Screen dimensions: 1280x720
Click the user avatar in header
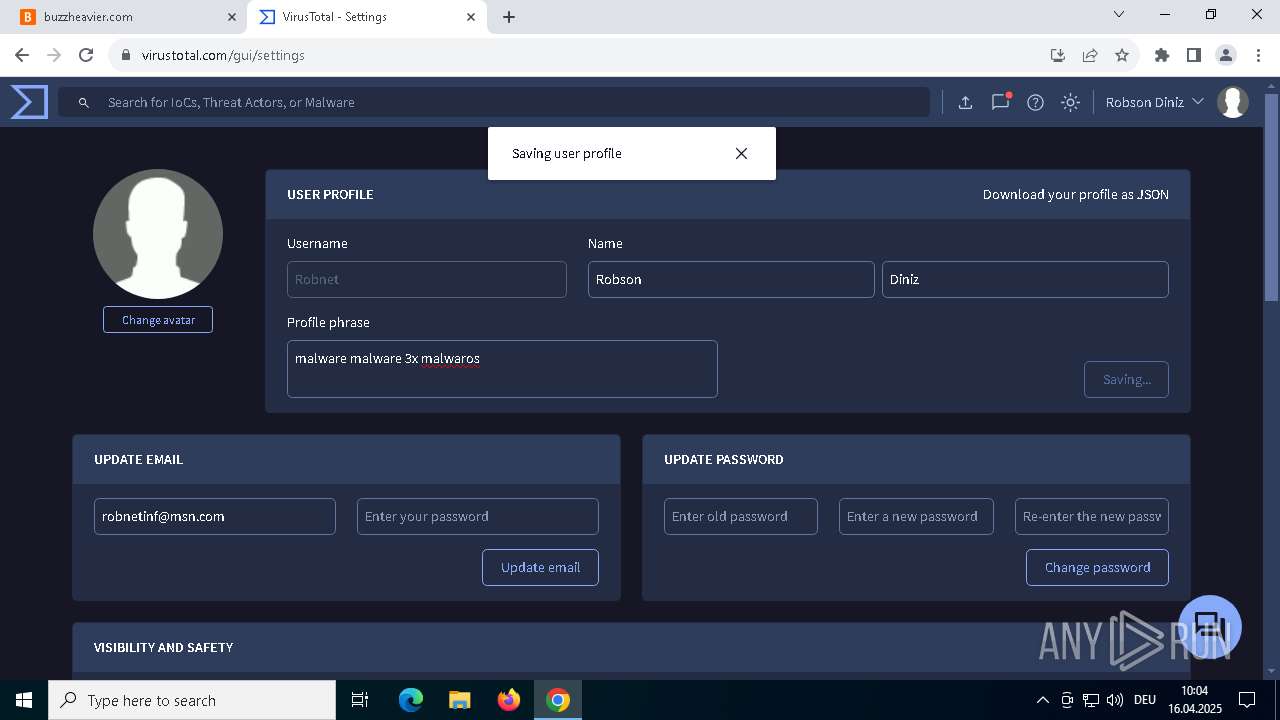coord(1233,102)
